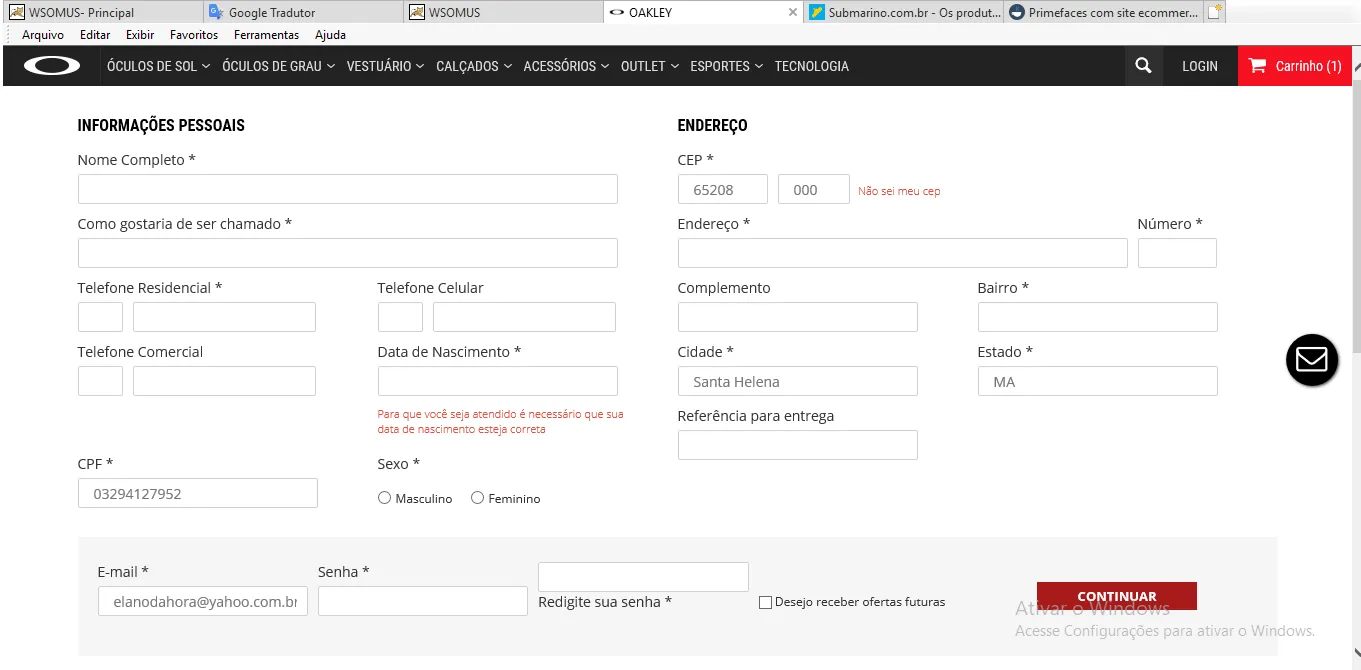1361x670 pixels.
Task: Expand the VESTUÁRIO dropdown menu
Action: (x=385, y=66)
